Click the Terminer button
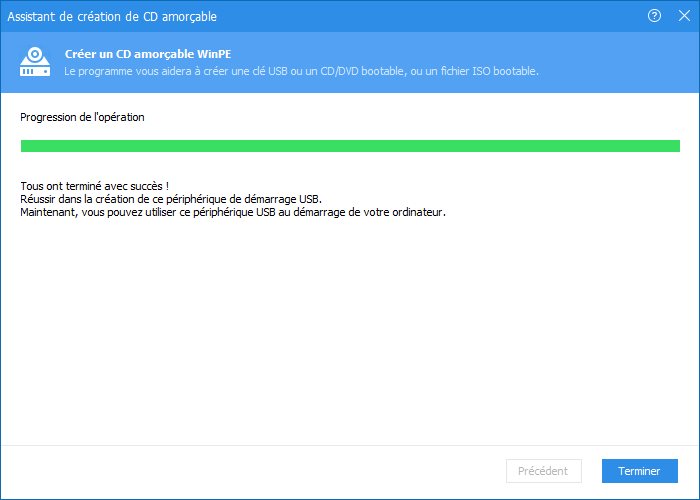700x500 pixels. 639,471
